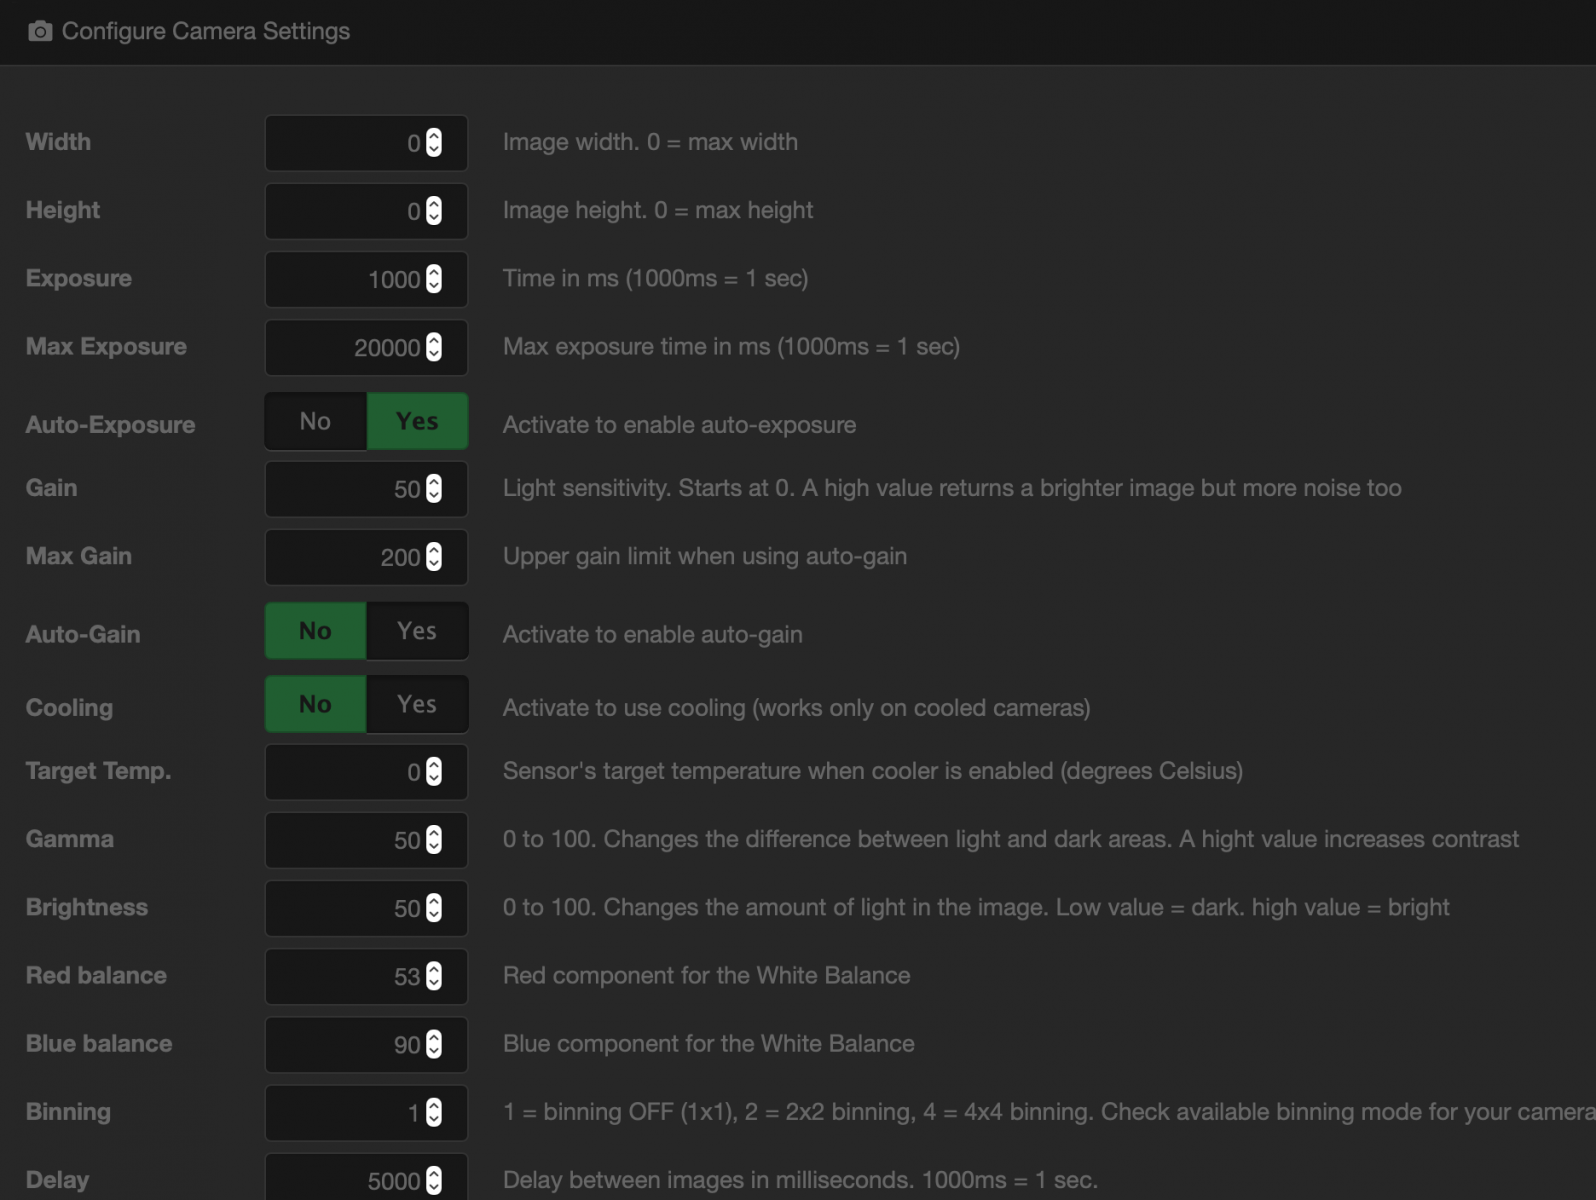Click the Cooling label
The height and width of the screenshot is (1200, 1596).
click(x=69, y=708)
